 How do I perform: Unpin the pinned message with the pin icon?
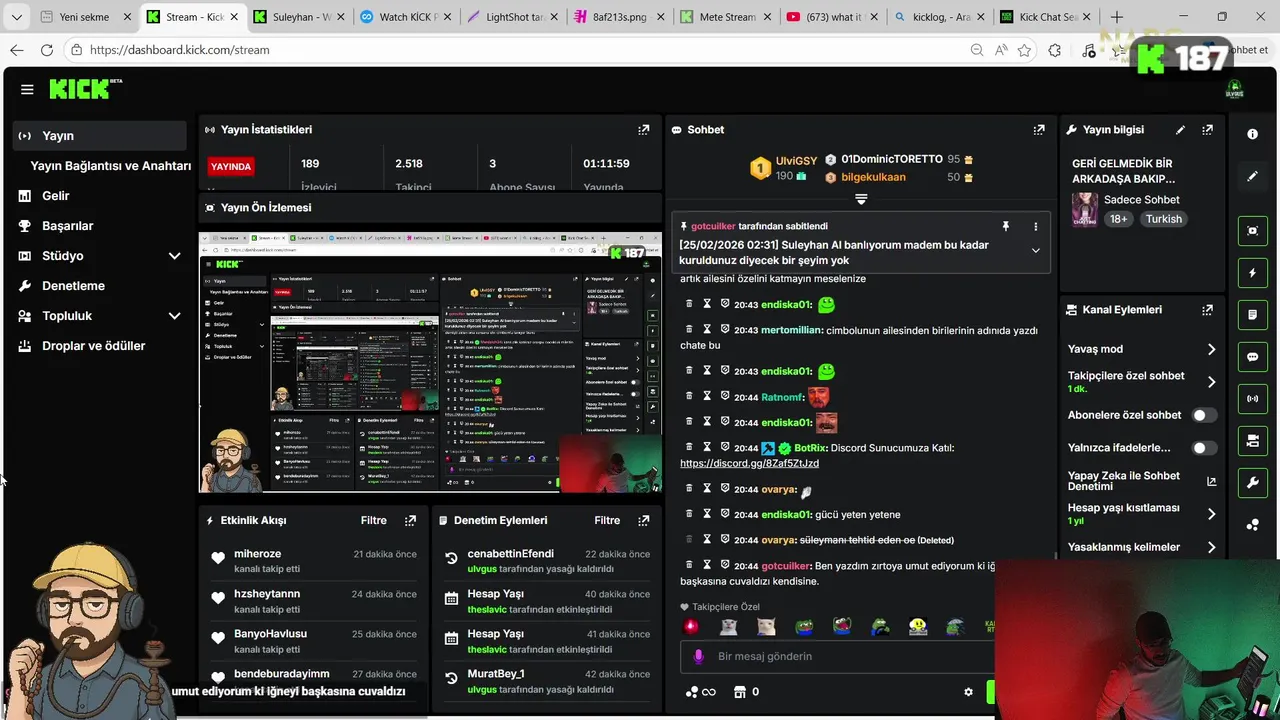tap(1006, 227)
